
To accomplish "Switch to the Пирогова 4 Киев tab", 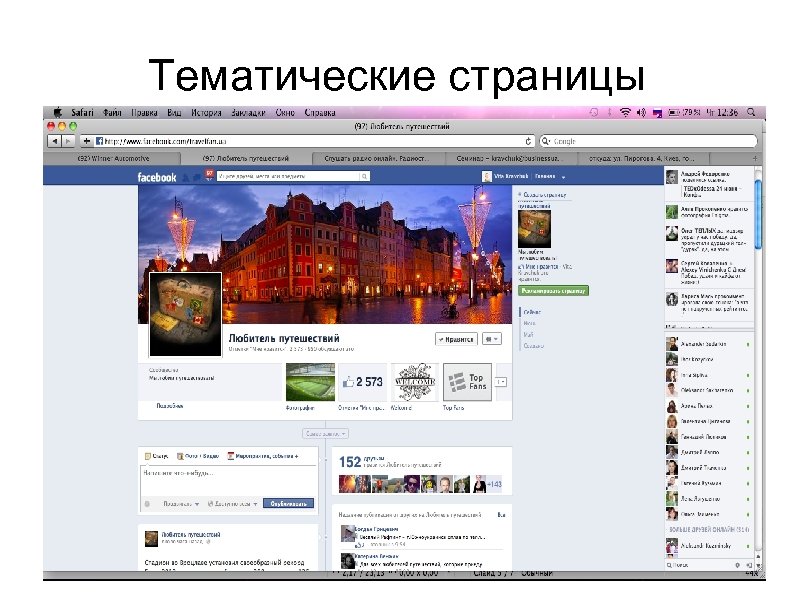I will point(642,158).
